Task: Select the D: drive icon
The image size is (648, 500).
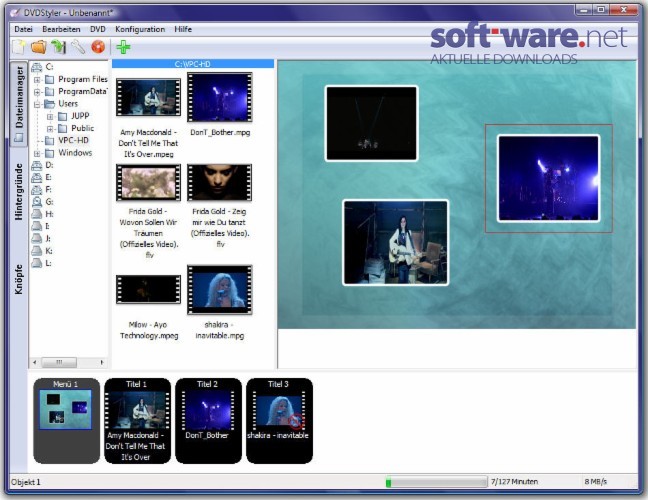Action: point(37,165)
